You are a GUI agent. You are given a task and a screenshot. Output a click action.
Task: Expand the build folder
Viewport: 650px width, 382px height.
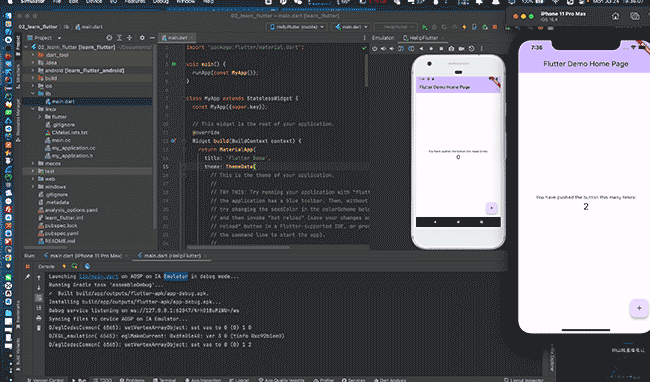pyautogui.click(x=33, y=78)
